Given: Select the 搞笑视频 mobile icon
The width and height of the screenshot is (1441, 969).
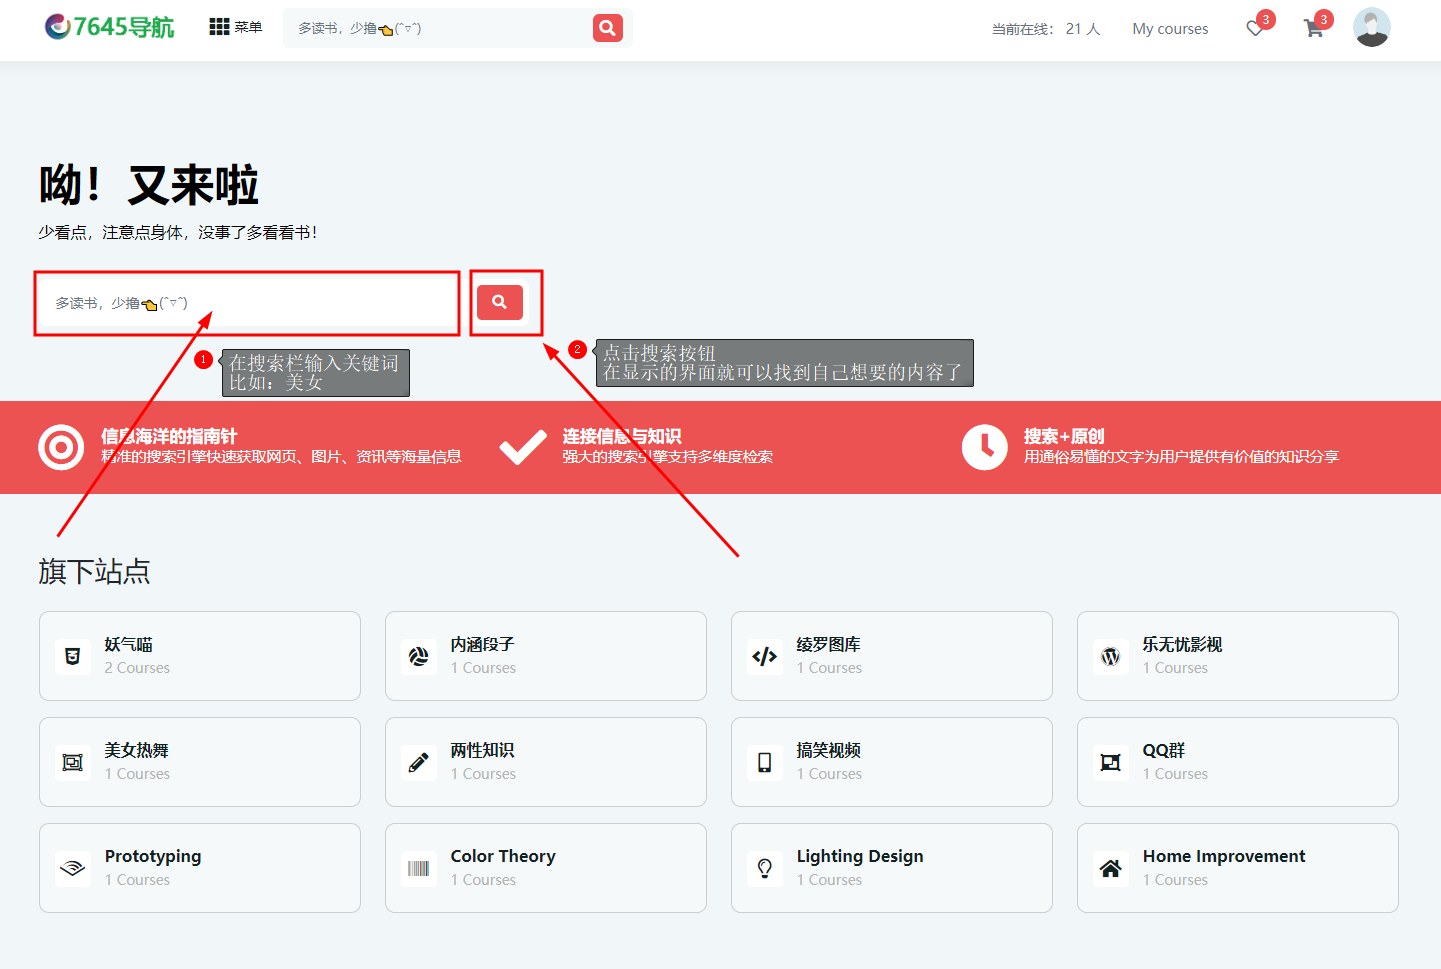Looking at the screenshot, I should (765, 762).
